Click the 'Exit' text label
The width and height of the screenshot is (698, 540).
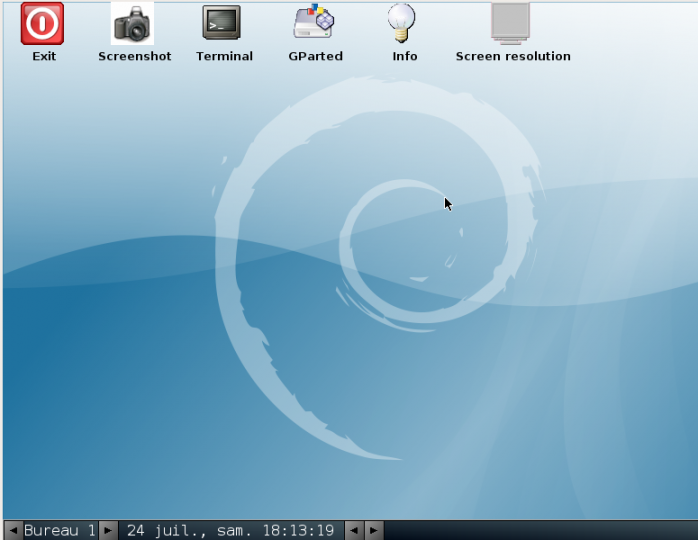(x=44, y=57)
